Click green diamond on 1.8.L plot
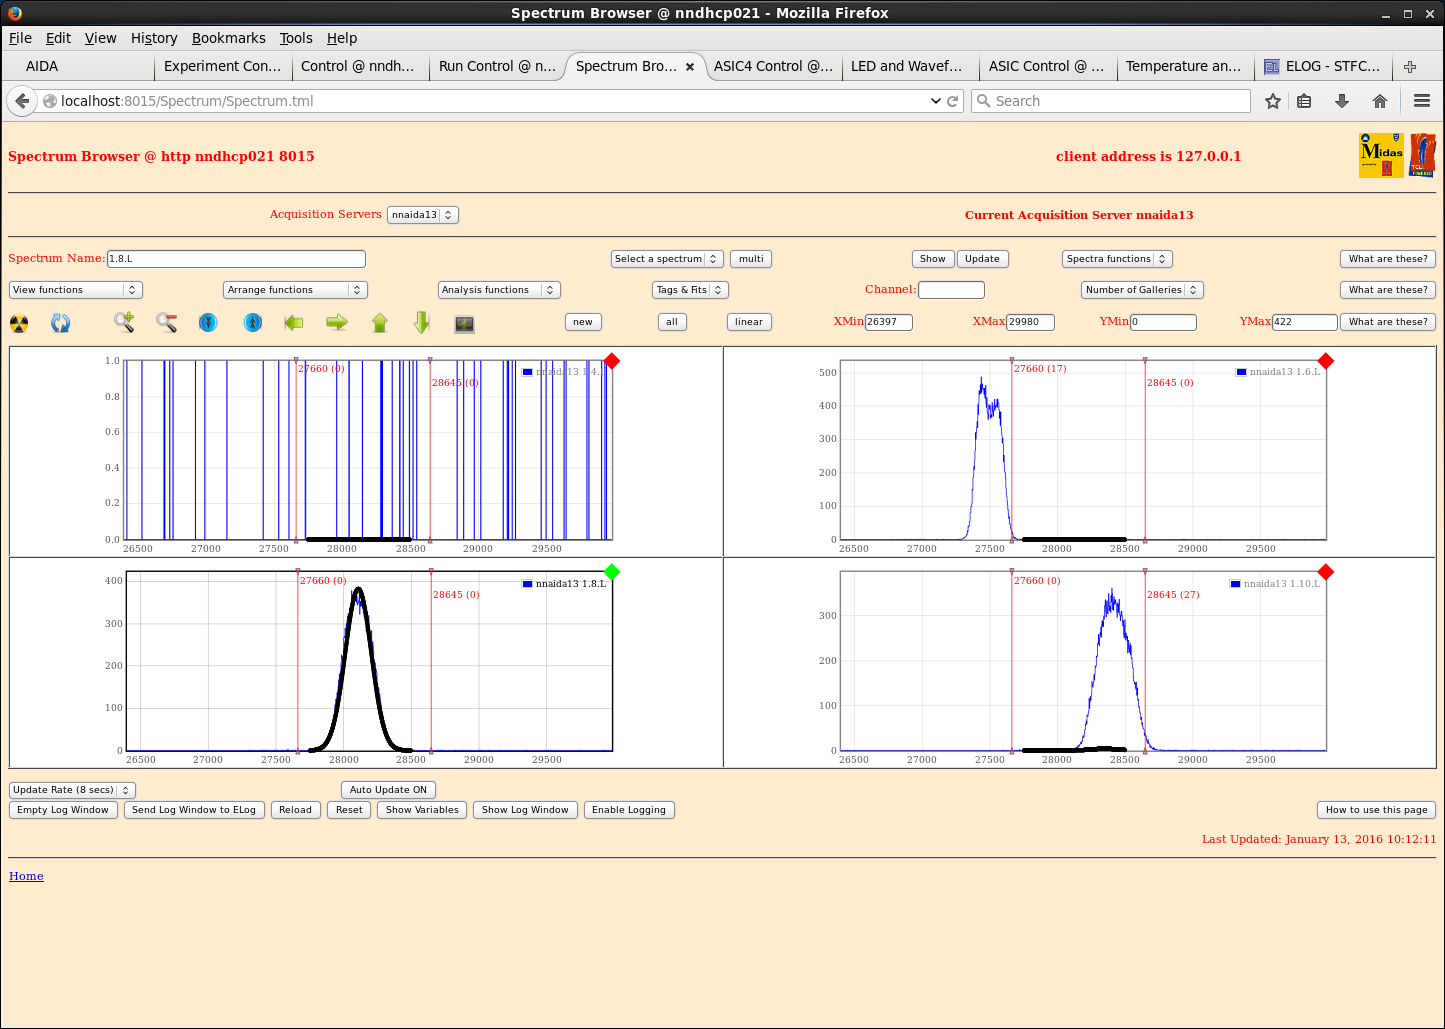This screenshot has height=1029, width=1445. click(x=612, y=572)
